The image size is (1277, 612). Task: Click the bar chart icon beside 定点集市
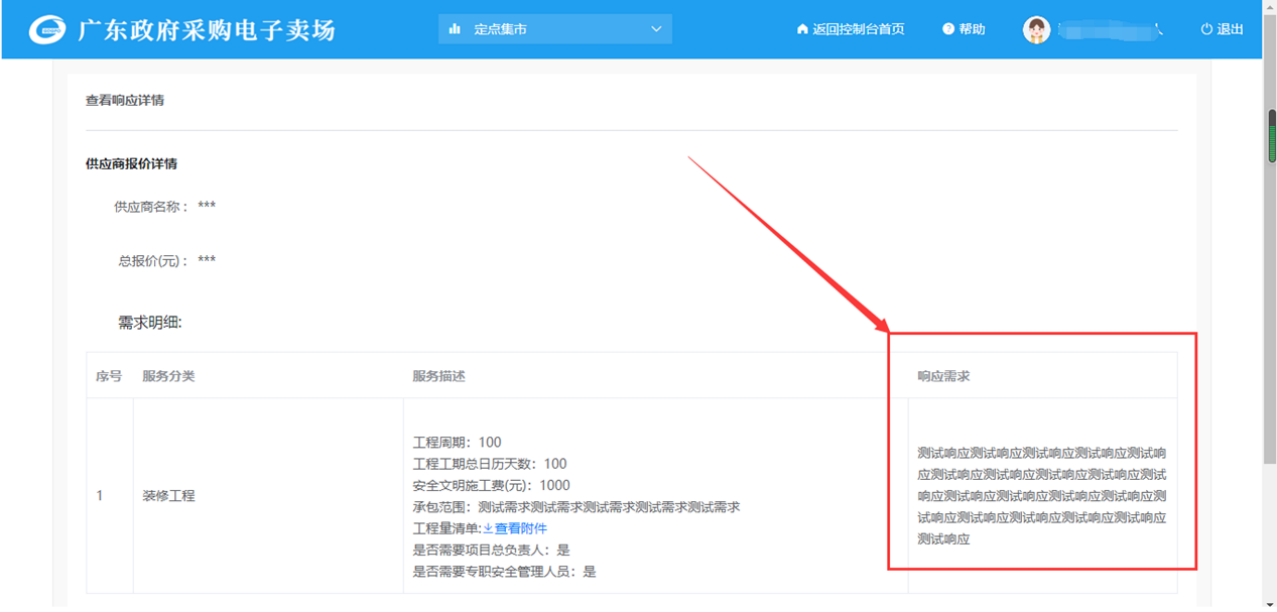point(455,30)
